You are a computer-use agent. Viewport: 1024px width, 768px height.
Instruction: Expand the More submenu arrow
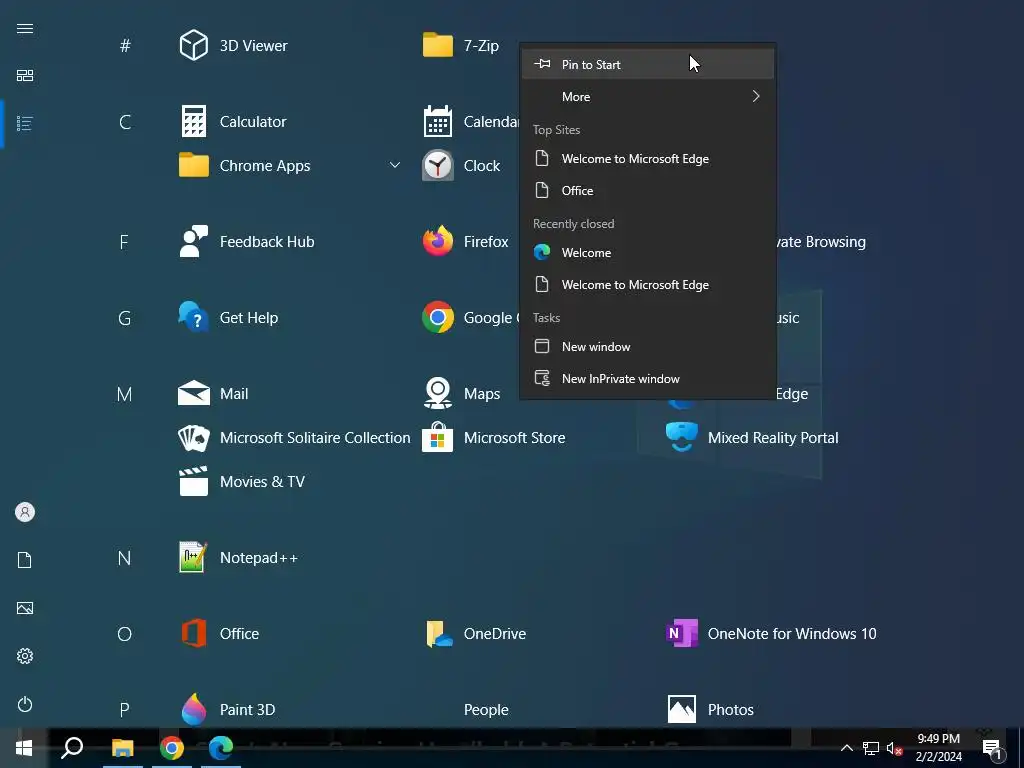[x=756, y=96]
